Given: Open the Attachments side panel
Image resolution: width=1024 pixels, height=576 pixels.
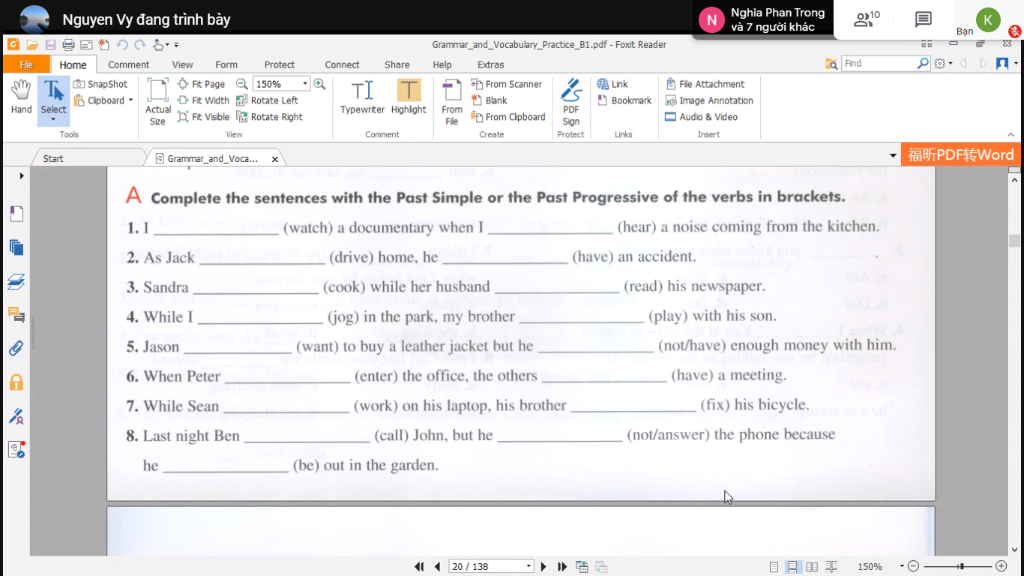Looking at the screenshot, I should point(16,348).
